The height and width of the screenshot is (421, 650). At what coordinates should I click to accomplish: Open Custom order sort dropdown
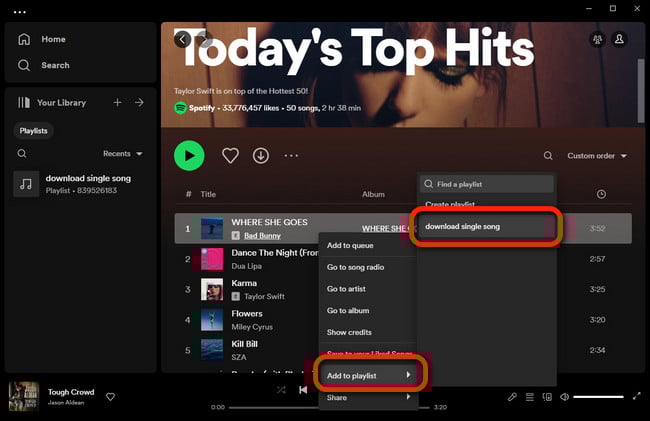tap(597, 156)
